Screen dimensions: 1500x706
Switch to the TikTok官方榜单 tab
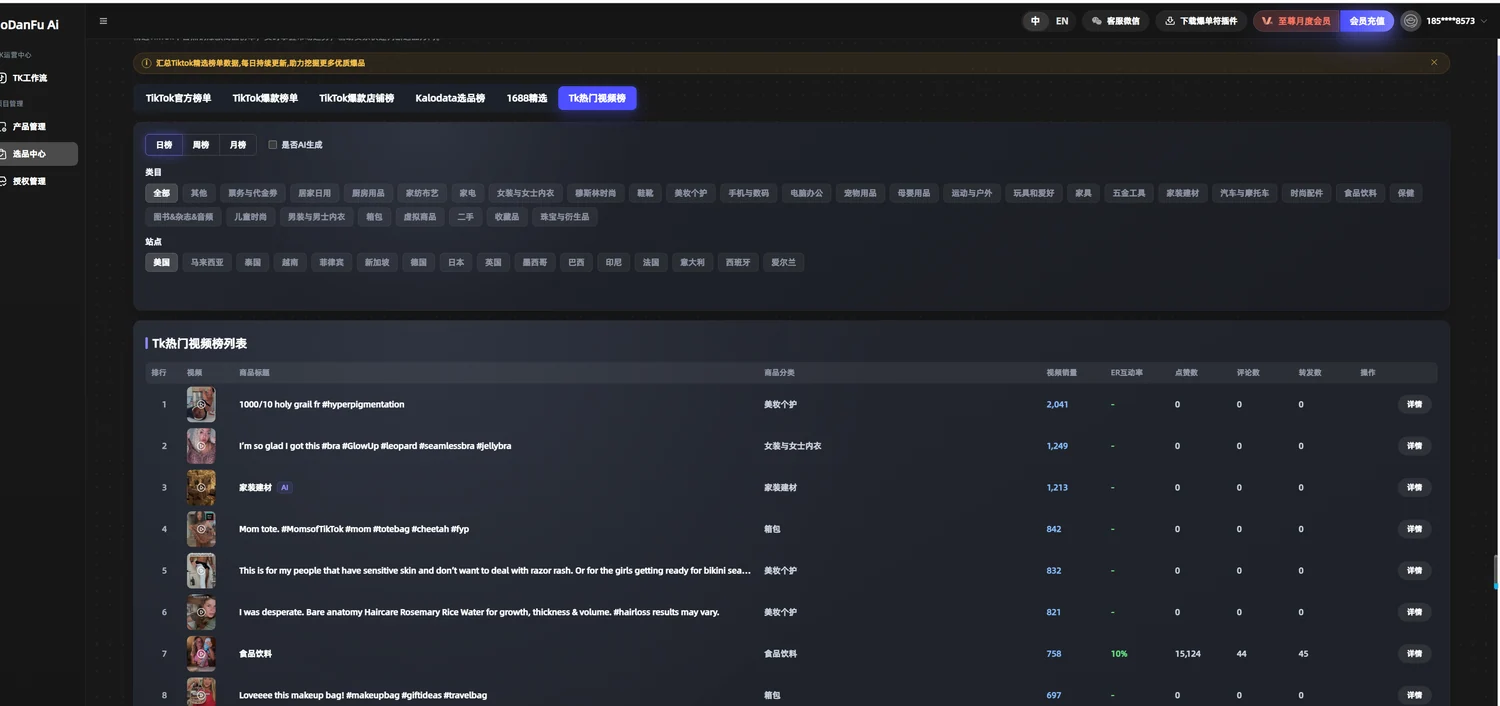178,98
